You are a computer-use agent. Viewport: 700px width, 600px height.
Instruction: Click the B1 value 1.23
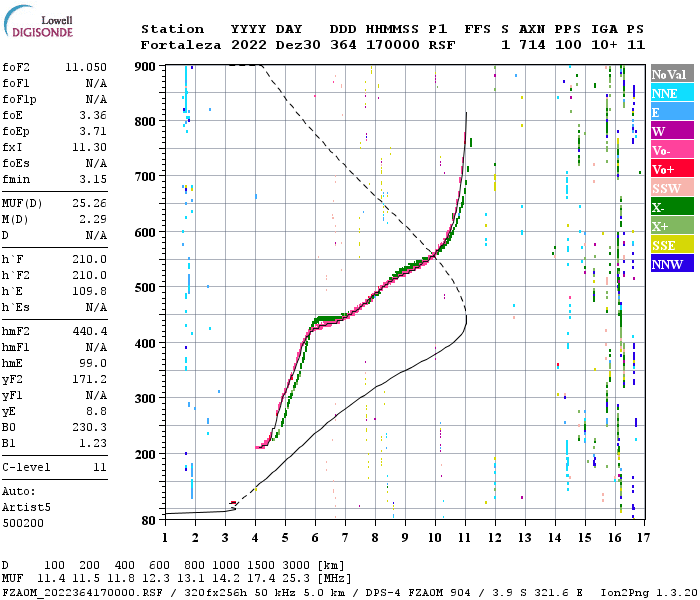[93, 443]
